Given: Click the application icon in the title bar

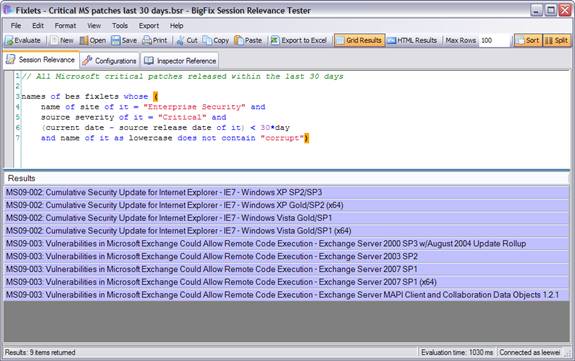Looking at the screenshot, I should pyautogui.click(x=8, y=10).
